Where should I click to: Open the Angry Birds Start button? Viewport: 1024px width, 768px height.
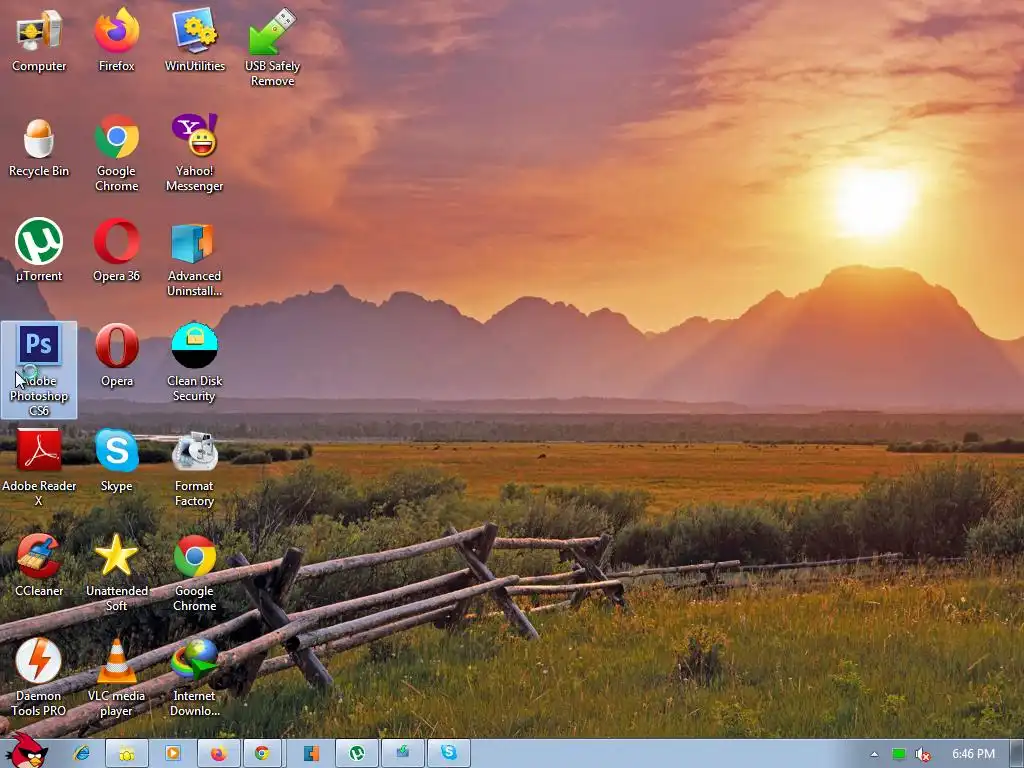(26, 750)
